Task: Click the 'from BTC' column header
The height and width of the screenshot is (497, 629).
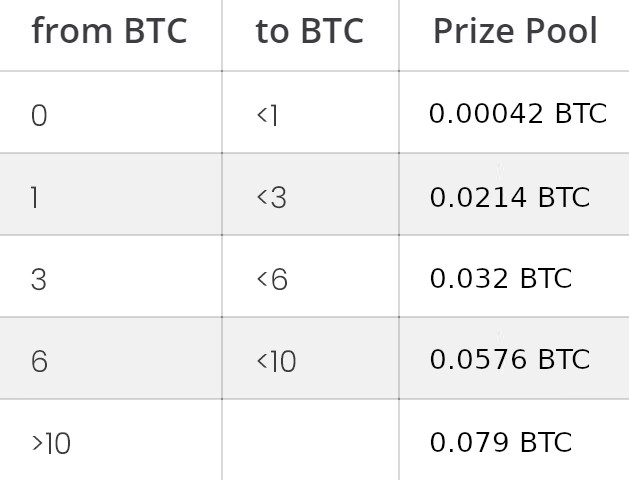Action: pos(109,31)
